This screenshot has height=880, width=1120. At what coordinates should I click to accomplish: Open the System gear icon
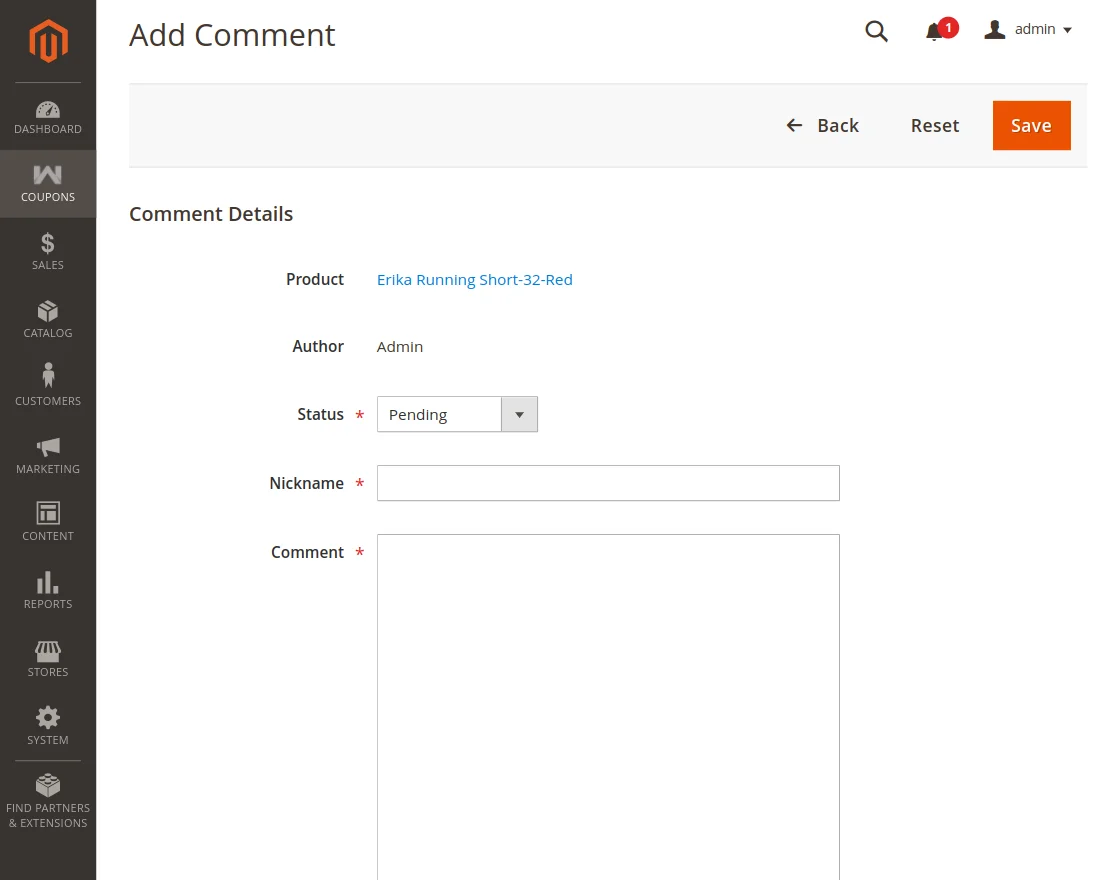(48, 718)
